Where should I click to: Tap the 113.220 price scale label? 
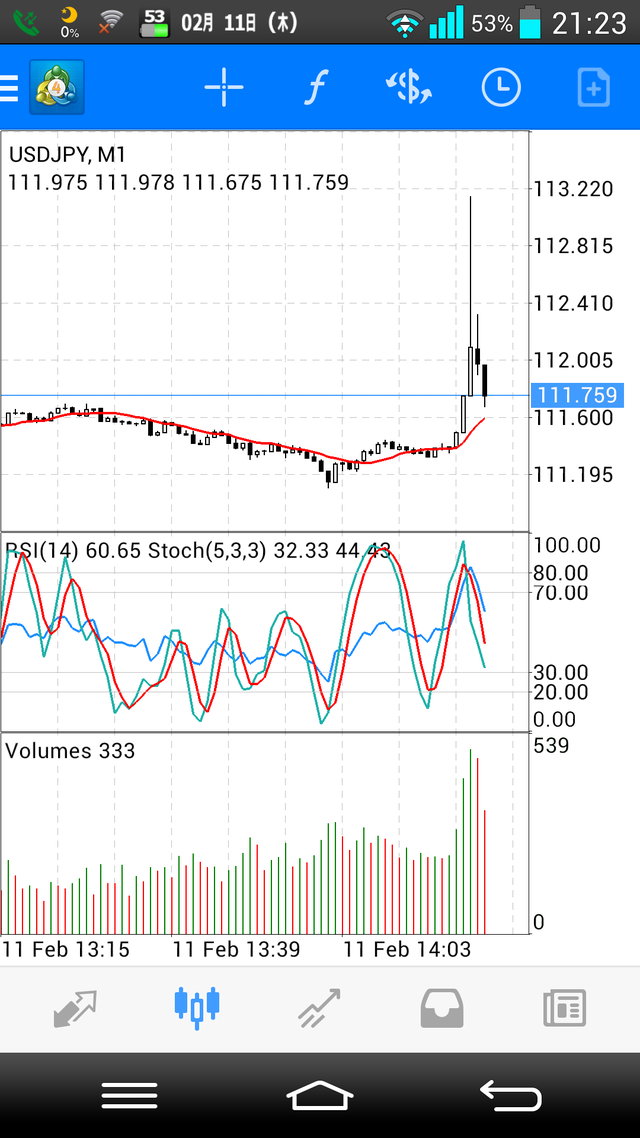click(x=573, y=189)
